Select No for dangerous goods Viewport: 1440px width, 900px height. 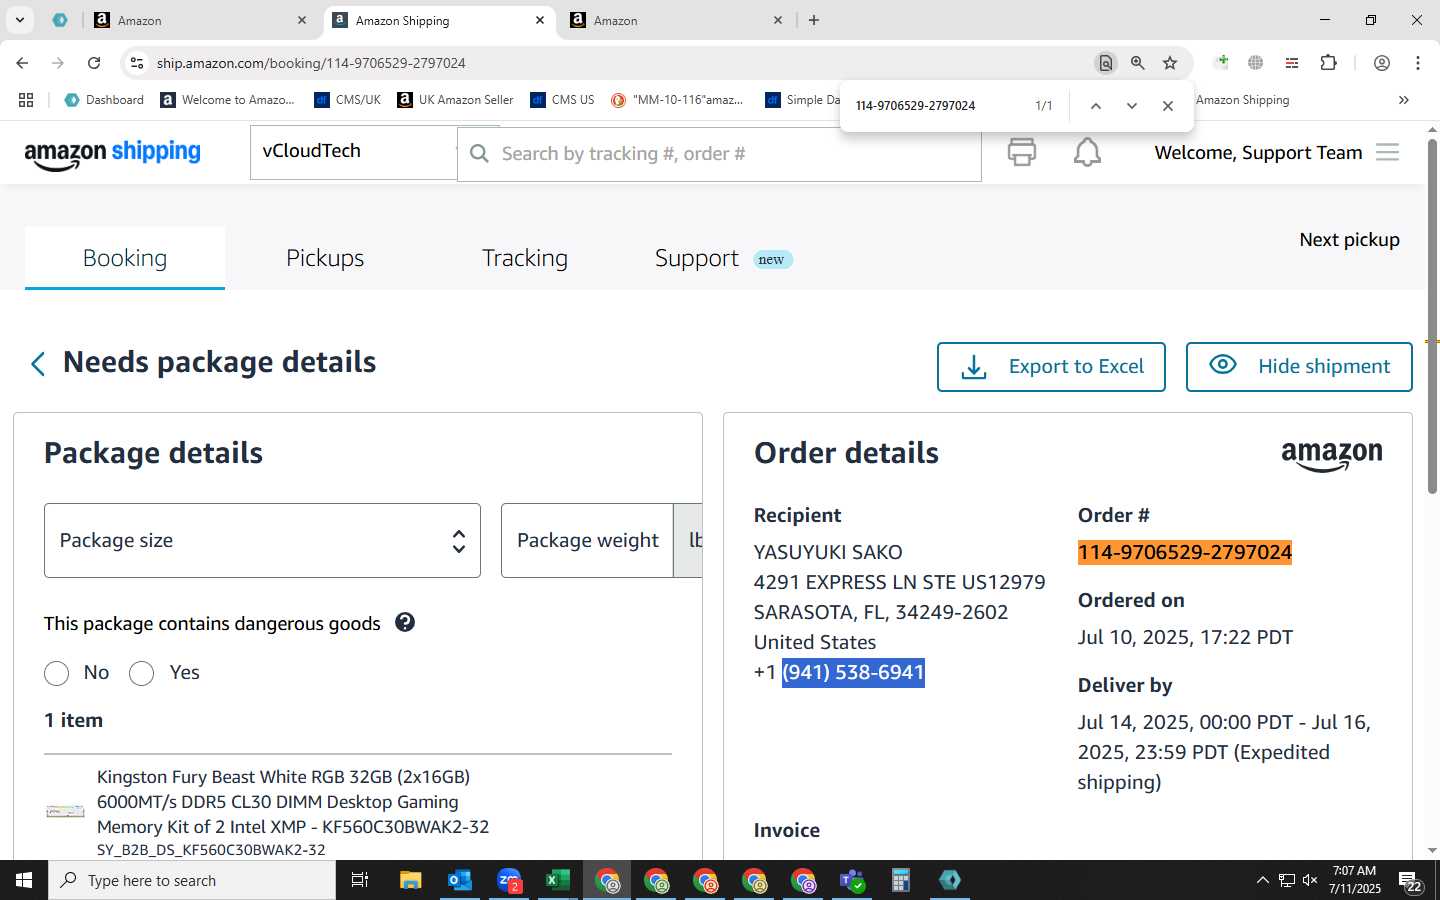point(57,673)
